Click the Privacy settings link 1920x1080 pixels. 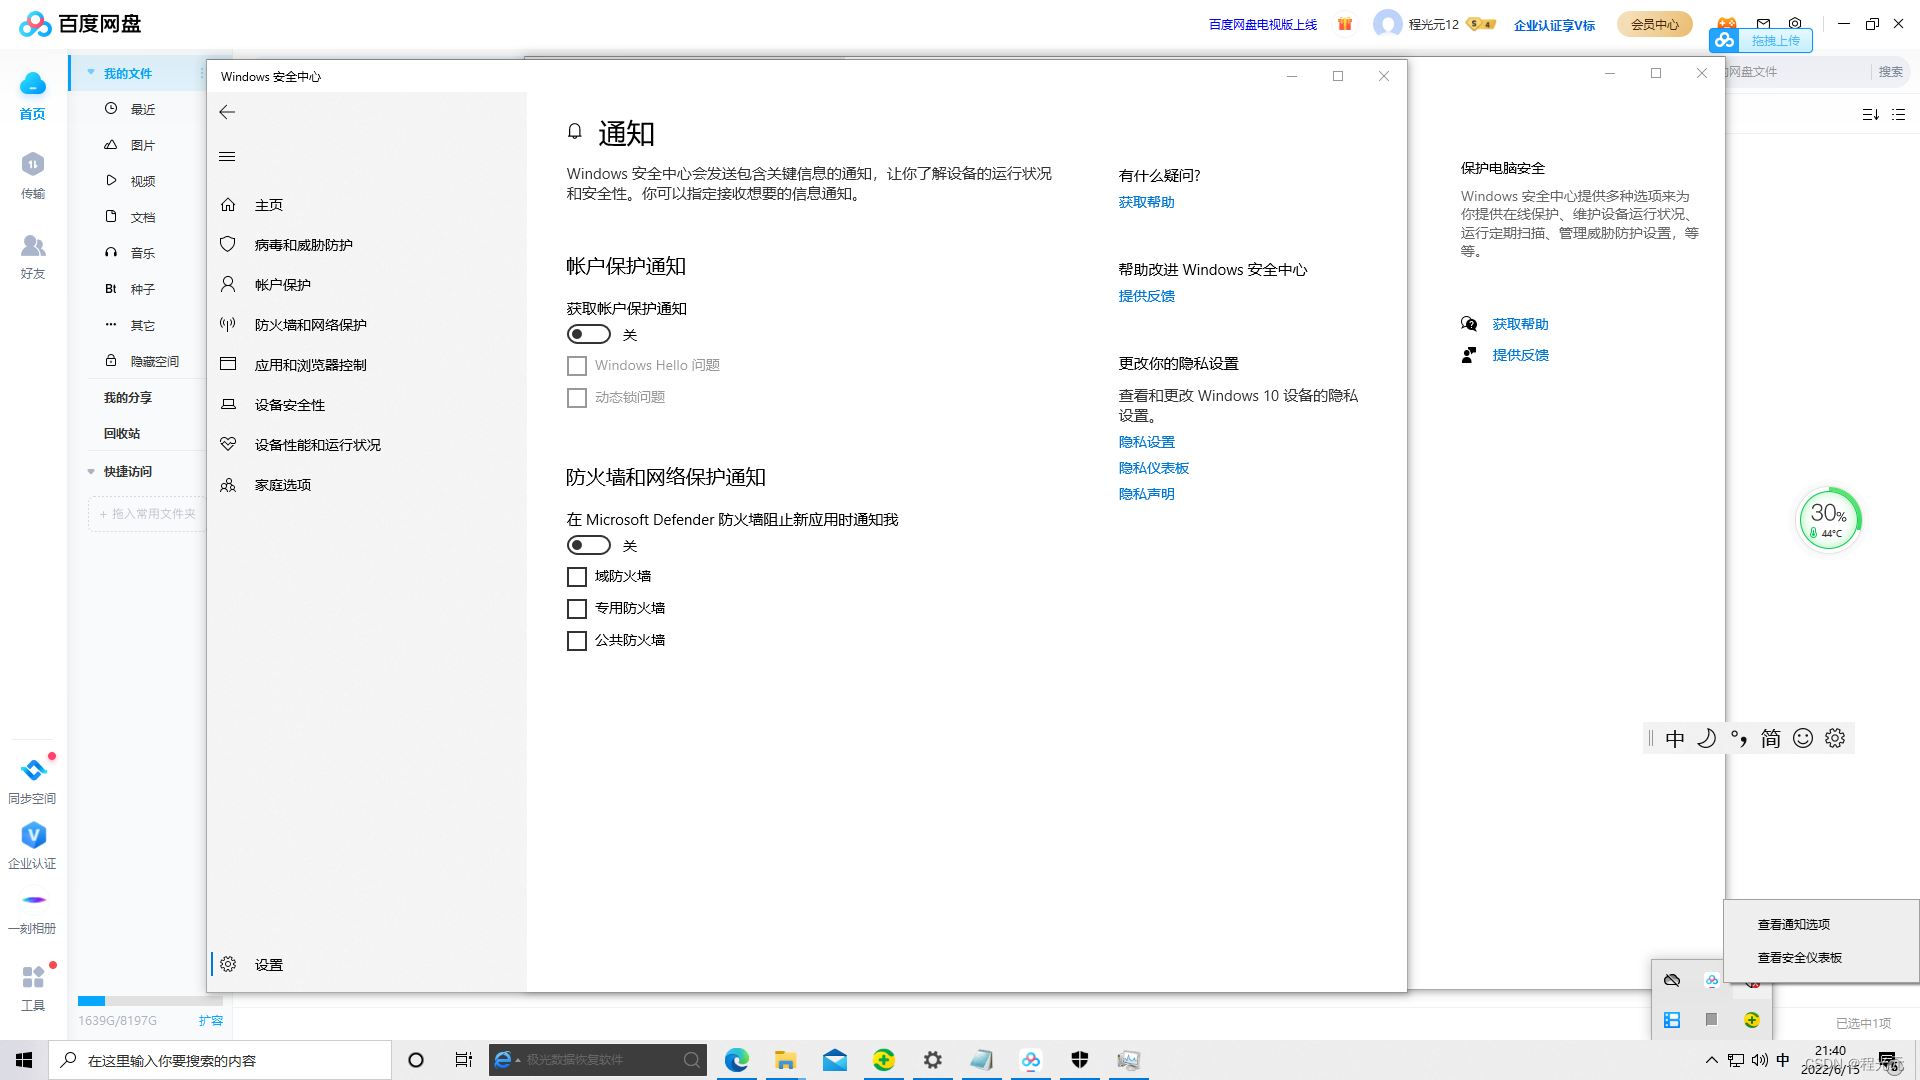click(x=1146, y=442)
